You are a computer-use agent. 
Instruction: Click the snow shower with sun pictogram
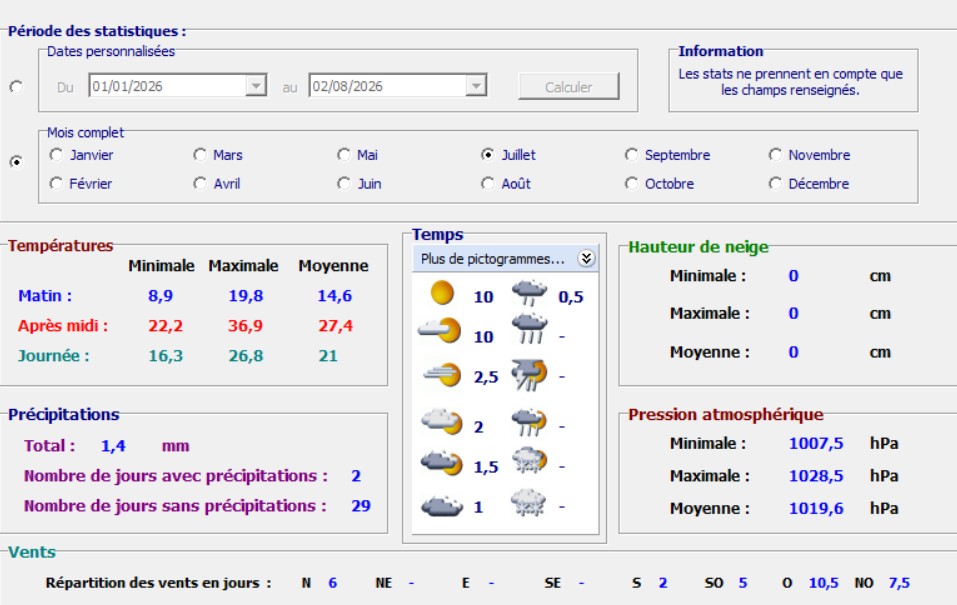point(529,461)
